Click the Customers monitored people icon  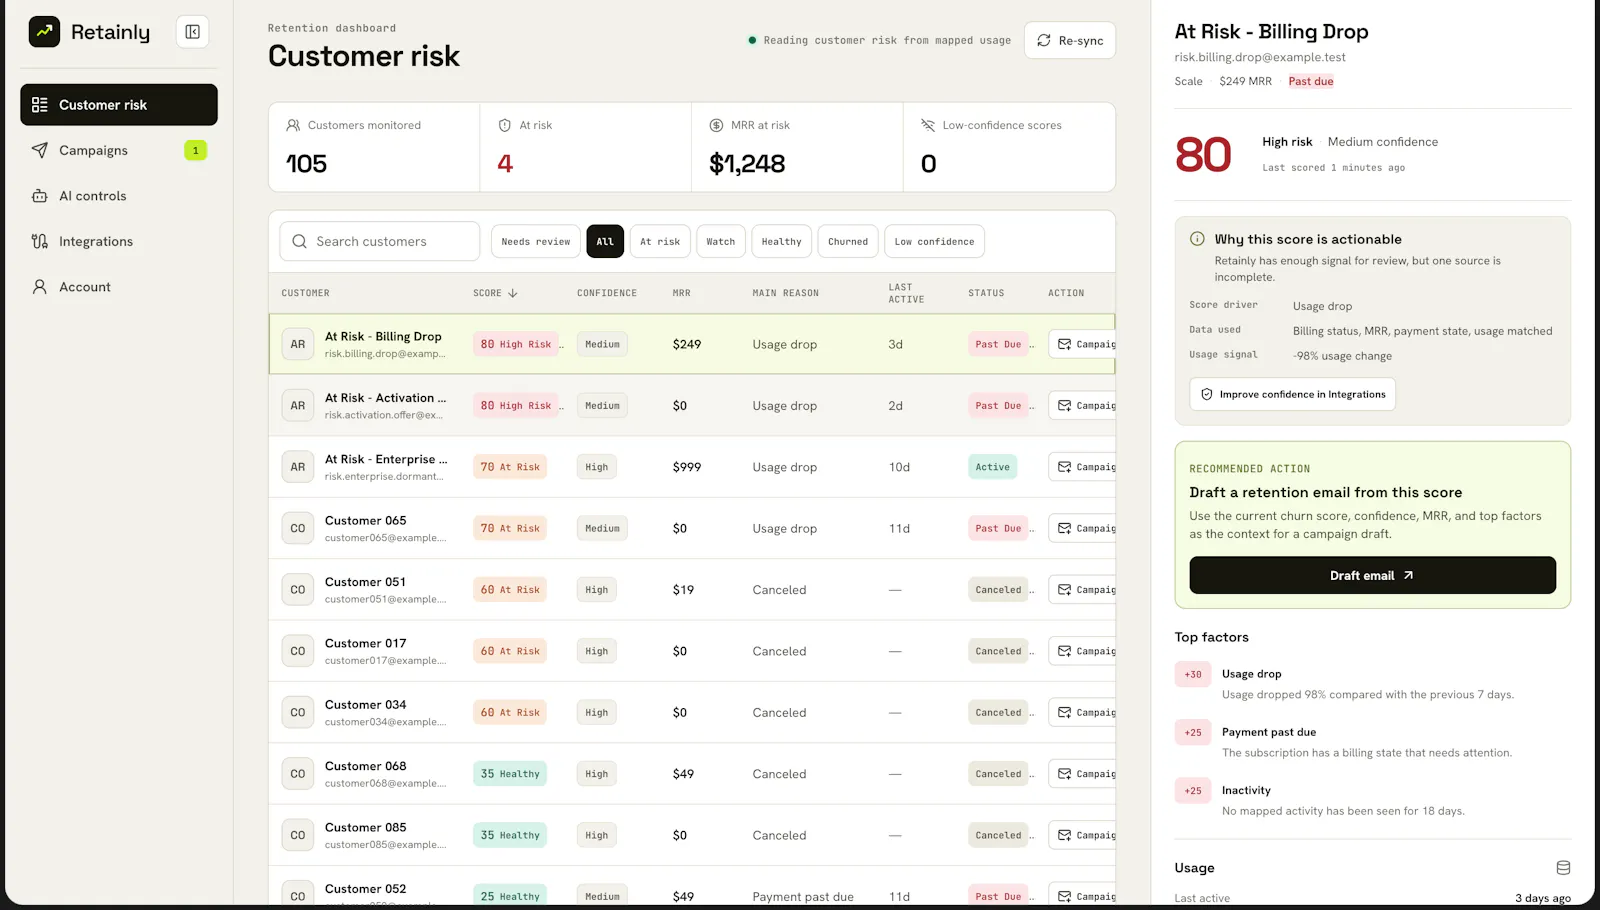(293, 125)
